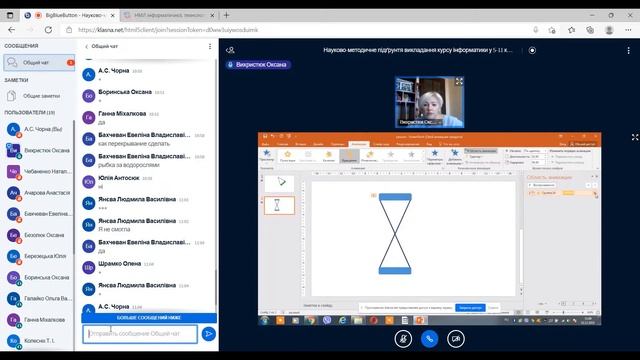Leave audio using the blue phone button
This screenshot has width=640, height=360.
click(x=429, y=339)
